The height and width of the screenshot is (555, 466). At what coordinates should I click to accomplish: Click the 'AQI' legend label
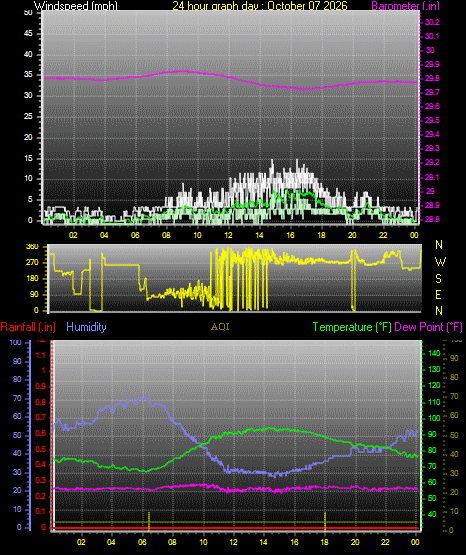point(220,327)
